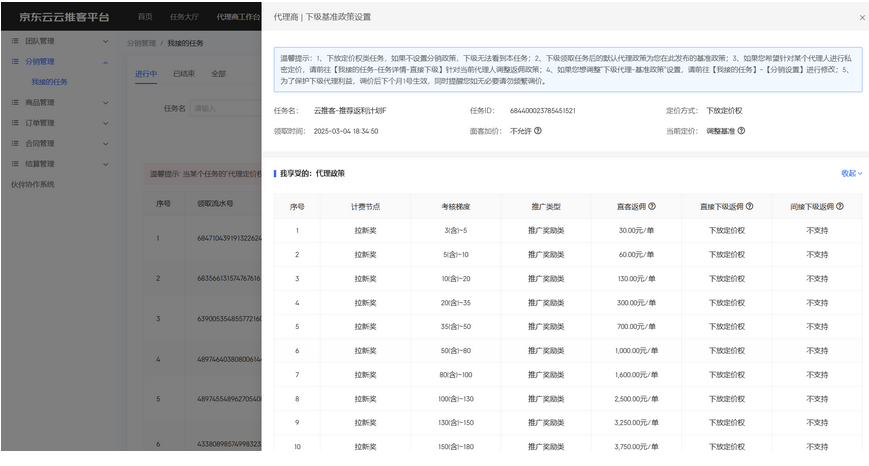Screen dimensions: 869x466
Task: Click help icon next to 面客加价 不允许
Action: pos(538,131)
